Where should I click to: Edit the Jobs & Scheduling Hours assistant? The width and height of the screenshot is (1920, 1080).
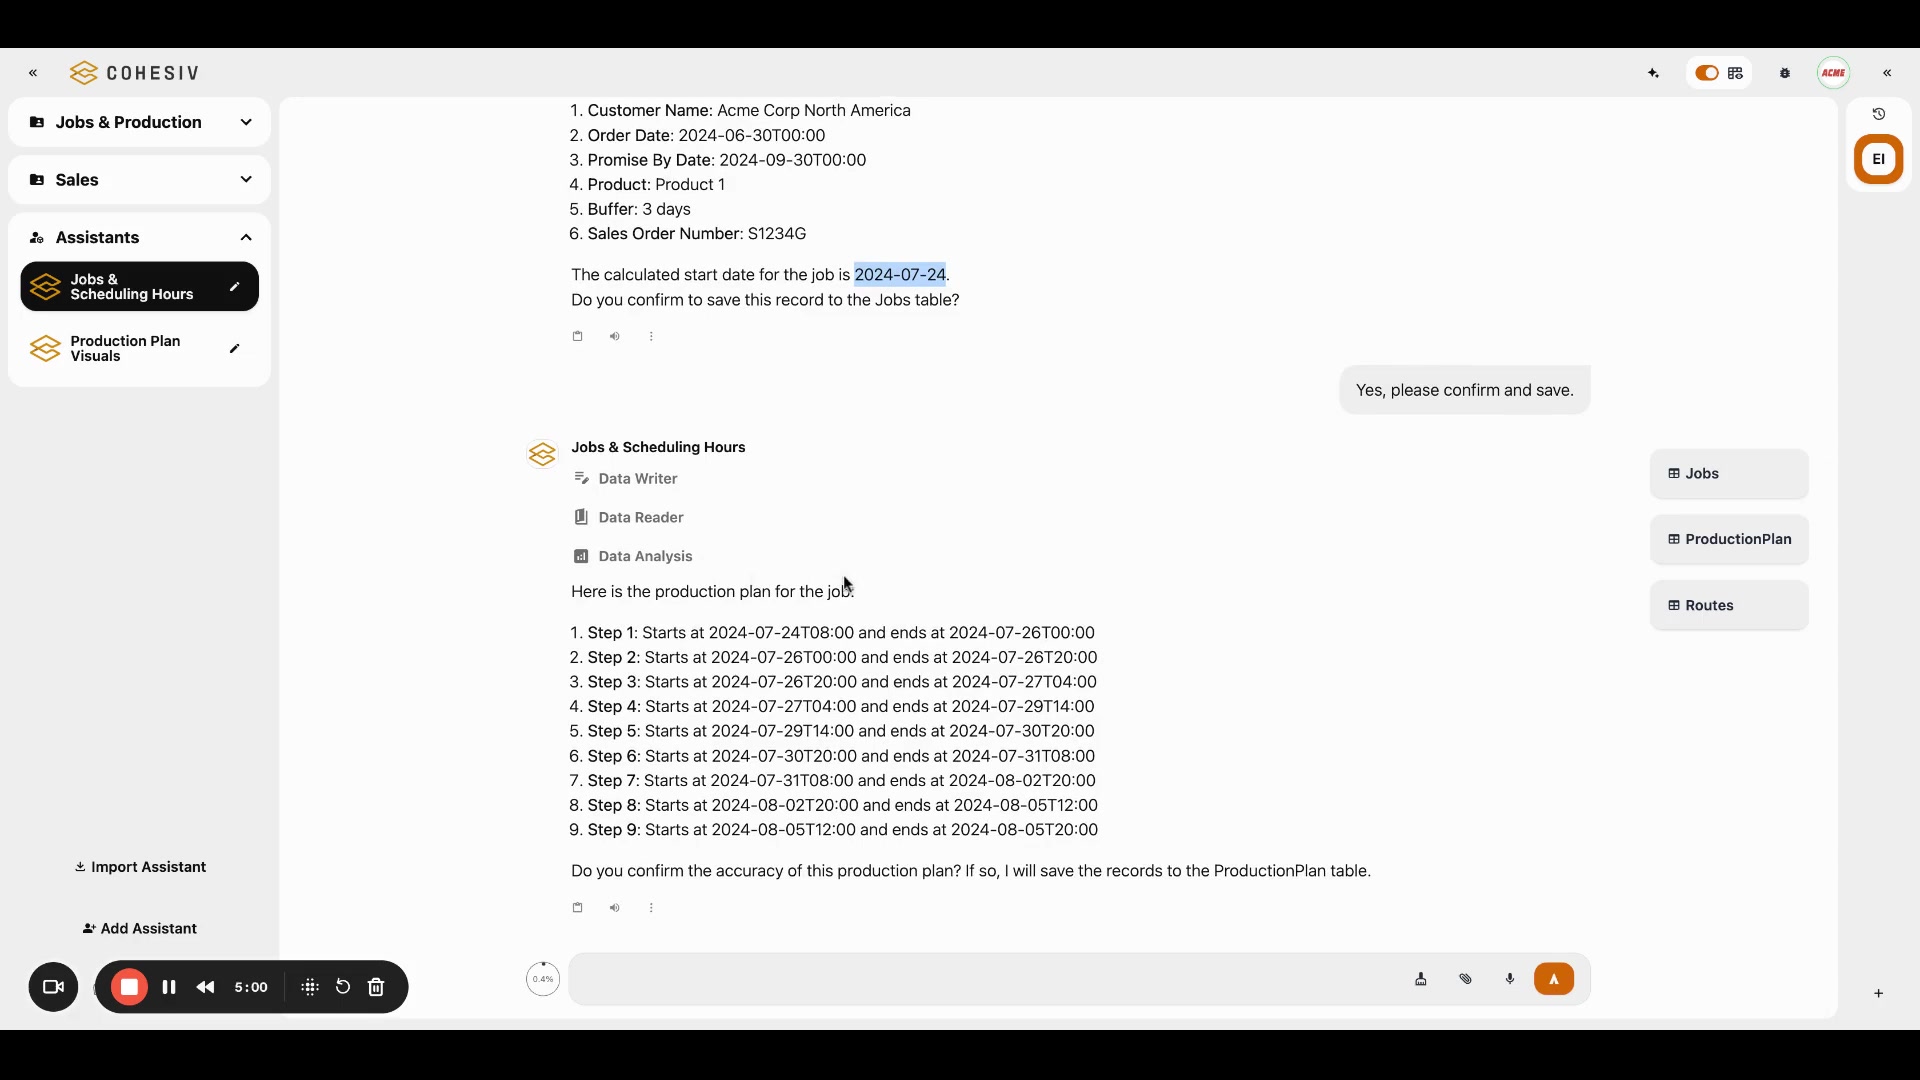click(x=234, y=287)
